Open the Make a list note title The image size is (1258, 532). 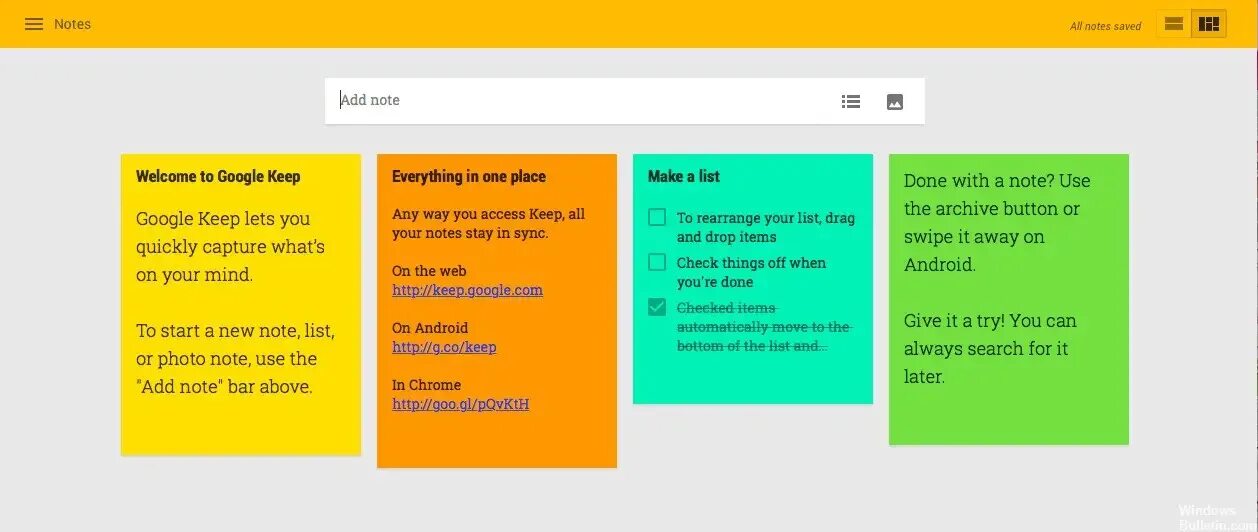[x=684, y=176]
